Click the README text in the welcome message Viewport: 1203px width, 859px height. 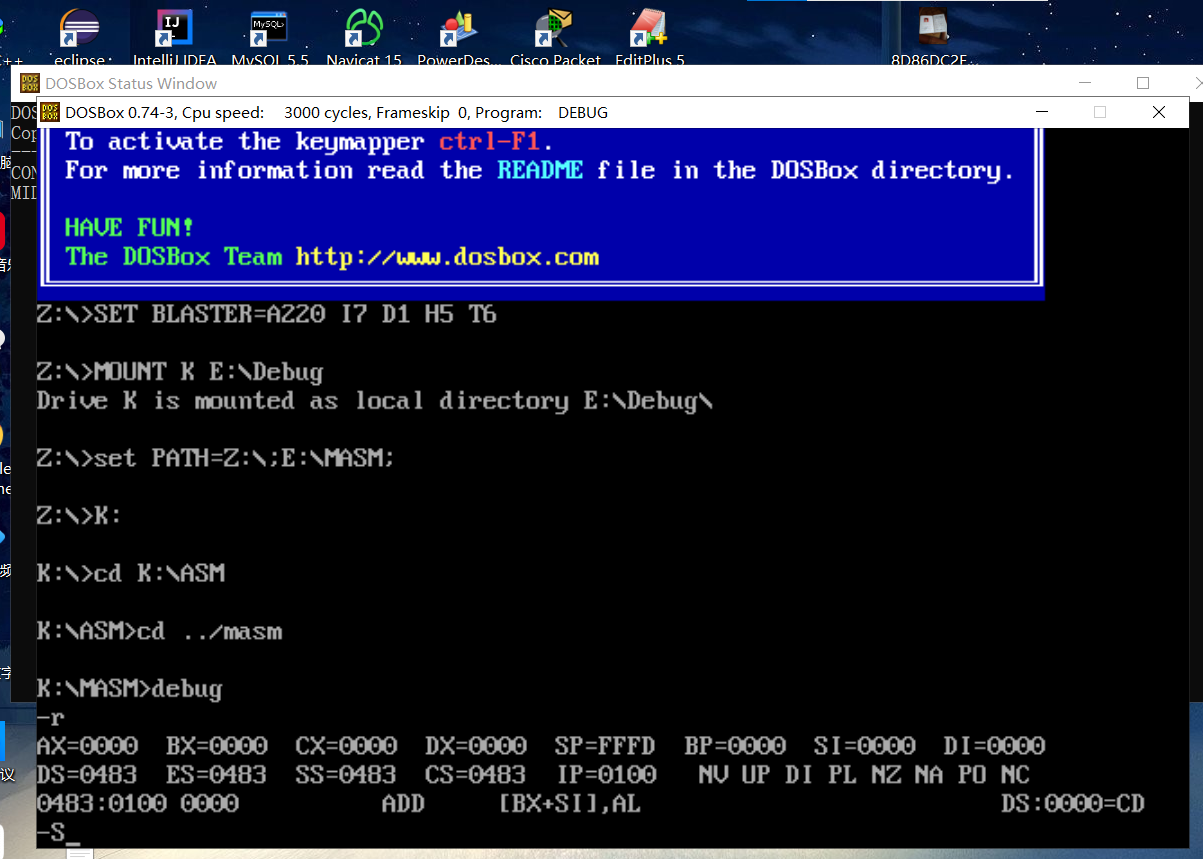(540, 170)
